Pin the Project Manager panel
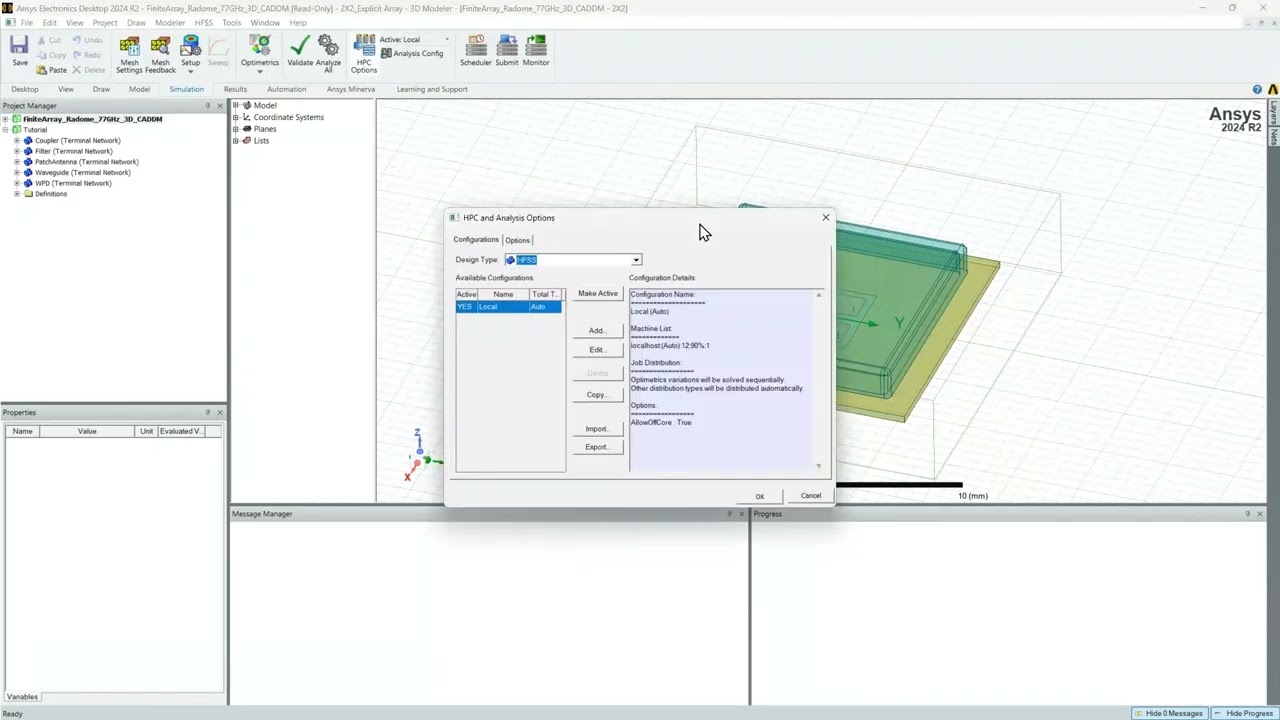This screenshot has width=1280, height=720. (x=208, y=105)
